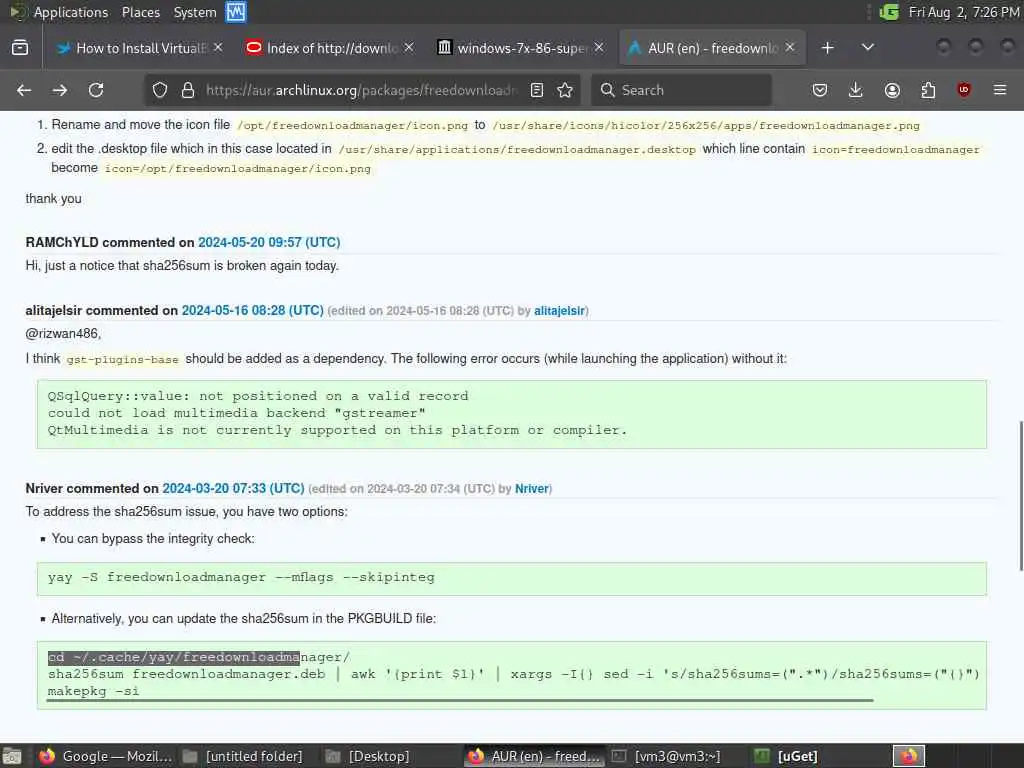Switch to '[uGet]' taskbar window
The height and width of the screenshot is (768, 1024).
786,756
